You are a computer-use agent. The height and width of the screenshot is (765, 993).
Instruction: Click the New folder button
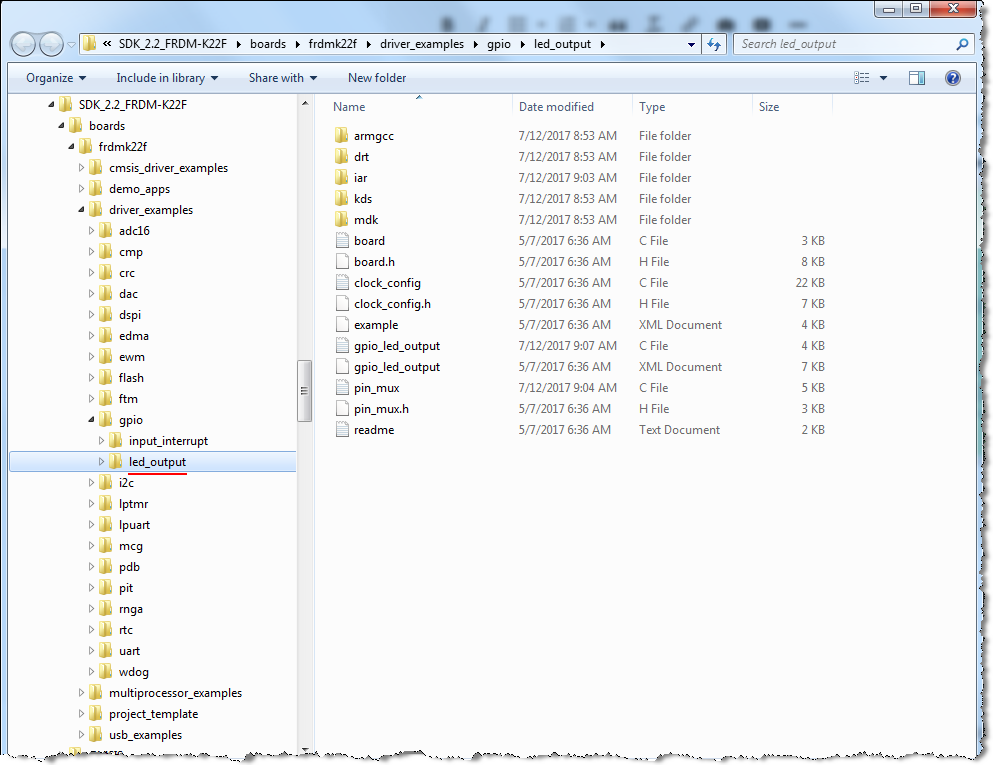coord(377,78)
